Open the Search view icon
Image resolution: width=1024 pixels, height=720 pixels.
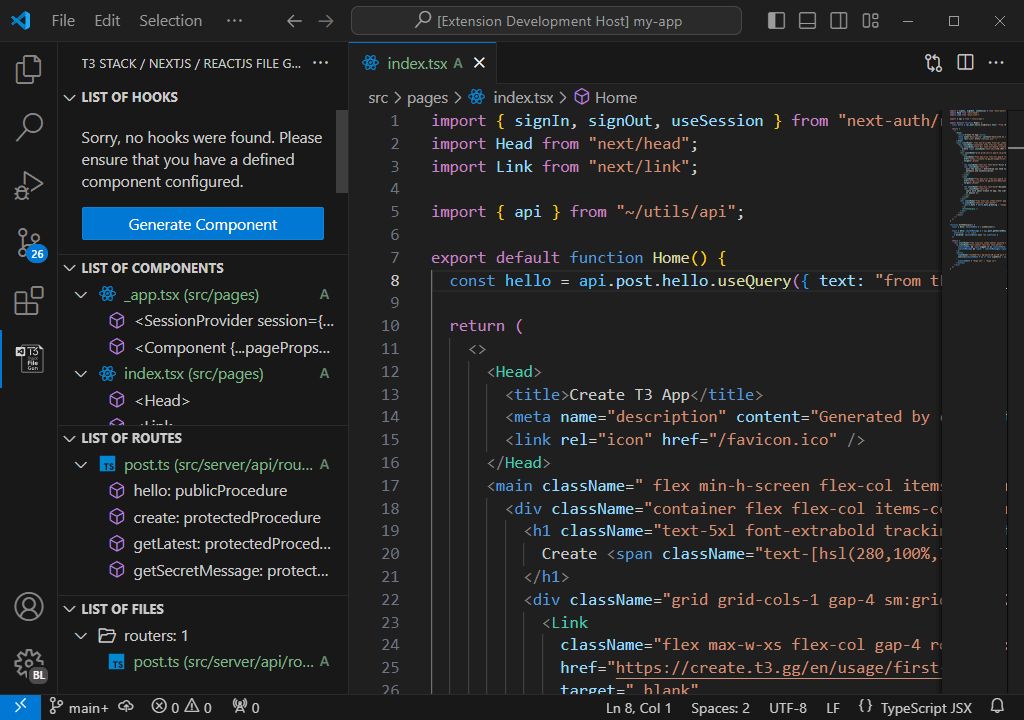pyautogui.click(x=29, y=127)
